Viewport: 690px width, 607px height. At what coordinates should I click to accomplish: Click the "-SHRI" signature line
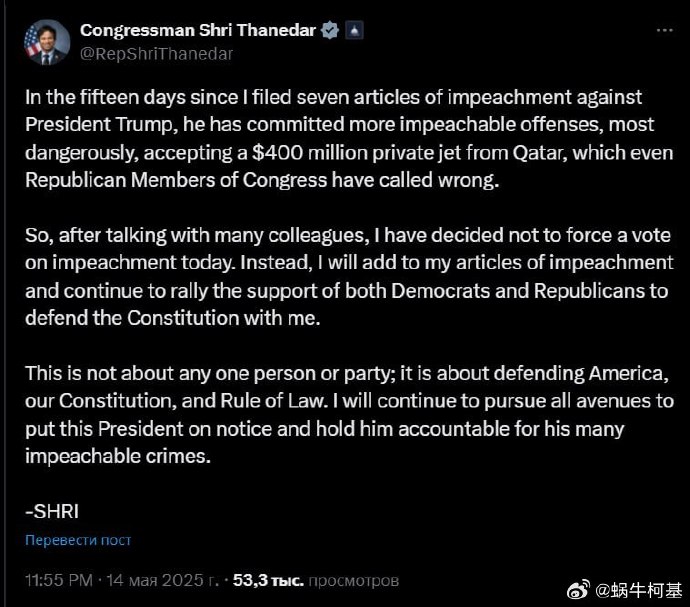[x=51, y=511]
